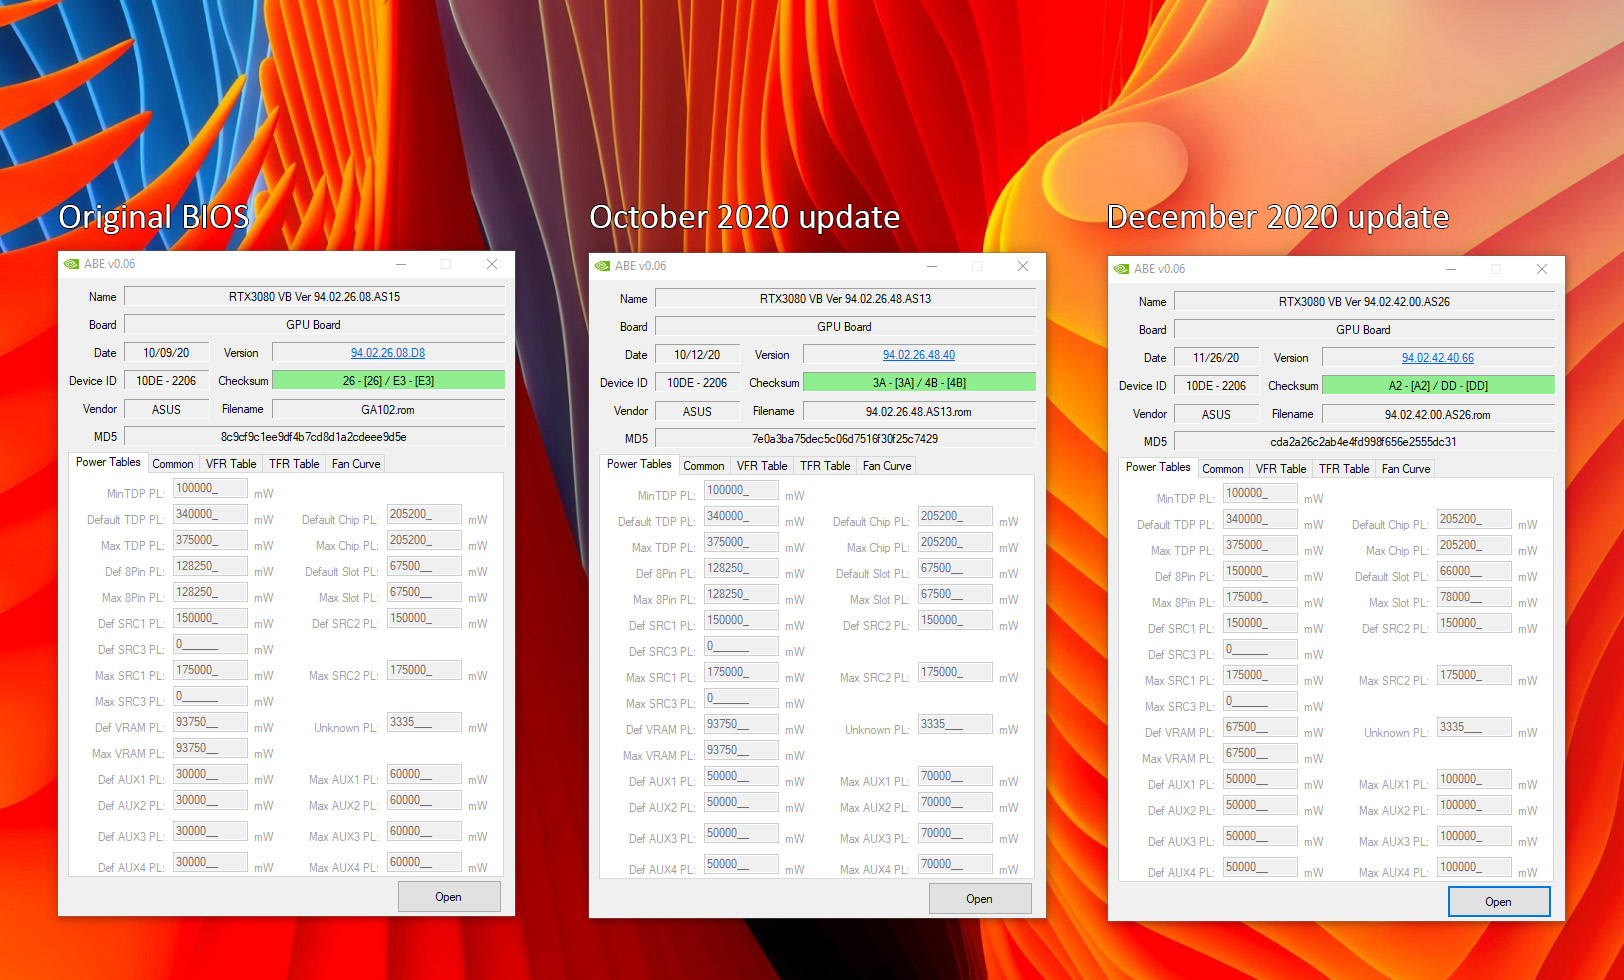1624x980 pixels.
Task: Open Fan Curve tab in December 2020 window
Action: click(1406, 469)
